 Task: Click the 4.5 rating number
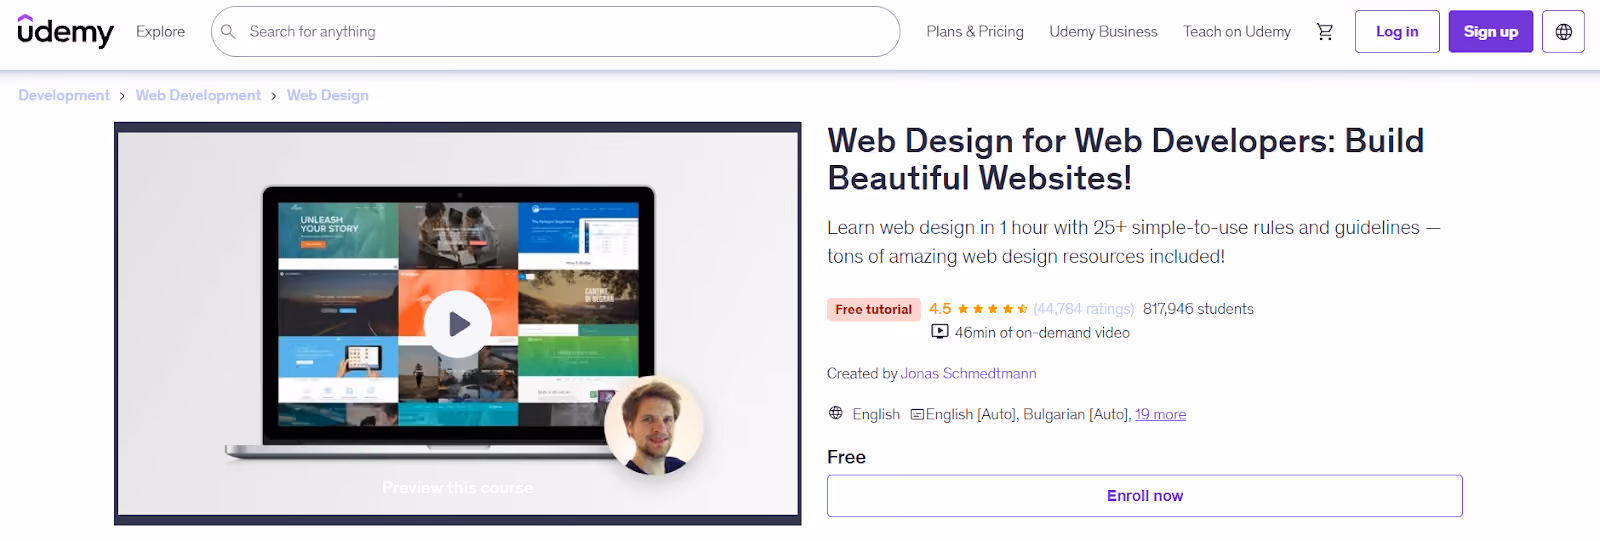click(x=940, y=309)
